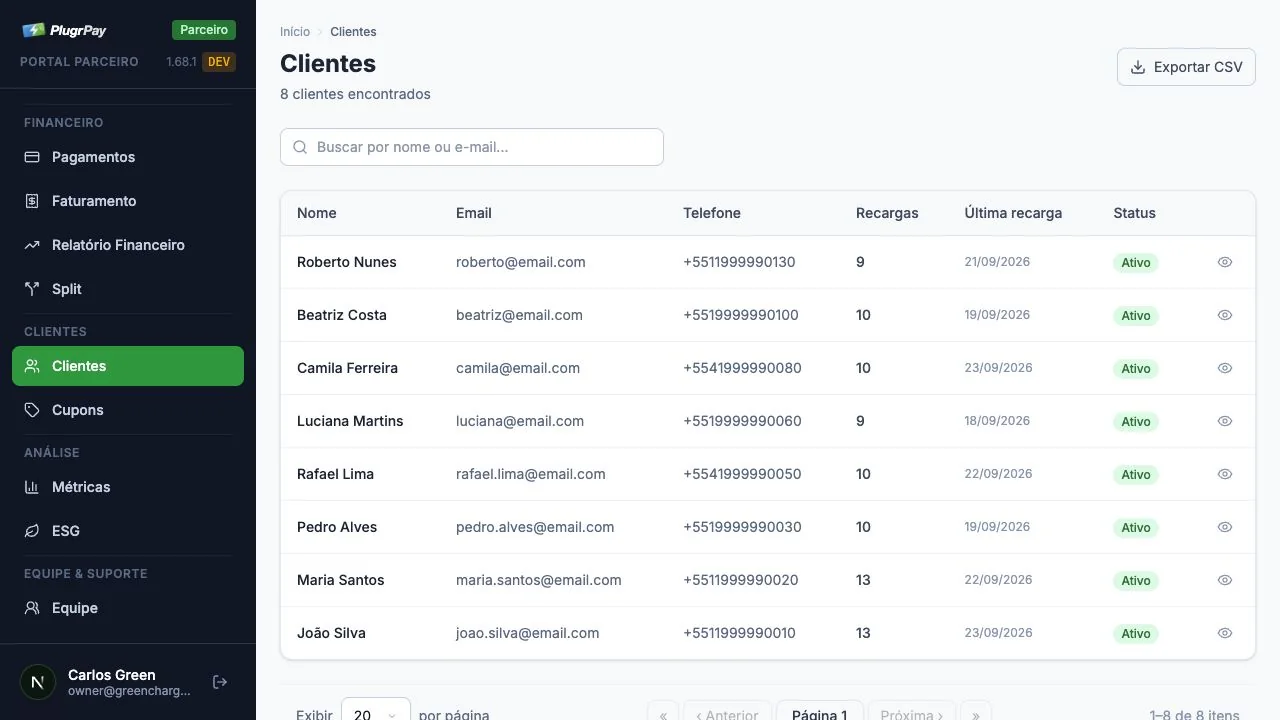Click the Ativo badge in João Silva's row

(x=1136, y=634)
